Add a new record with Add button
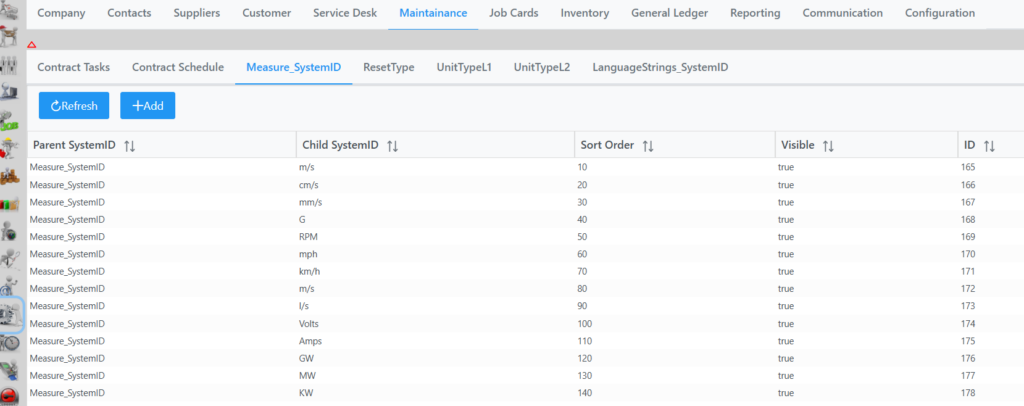The width and height of the screenshot is (1024, 406). pyautogui.click(x=147, y=105)
